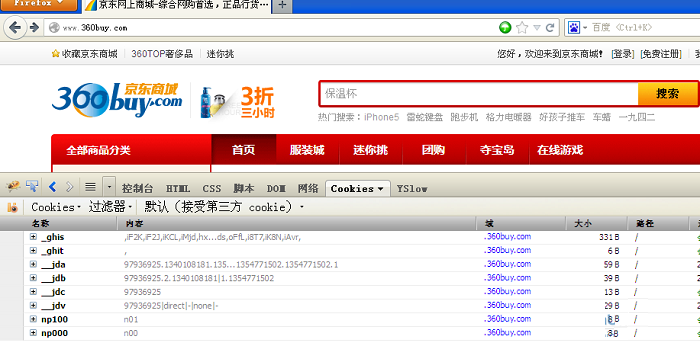Screen dimensions: 700x362
Task: Open the Baidu search engine selector
Action: pyautogui.click(x=577, y=28)
